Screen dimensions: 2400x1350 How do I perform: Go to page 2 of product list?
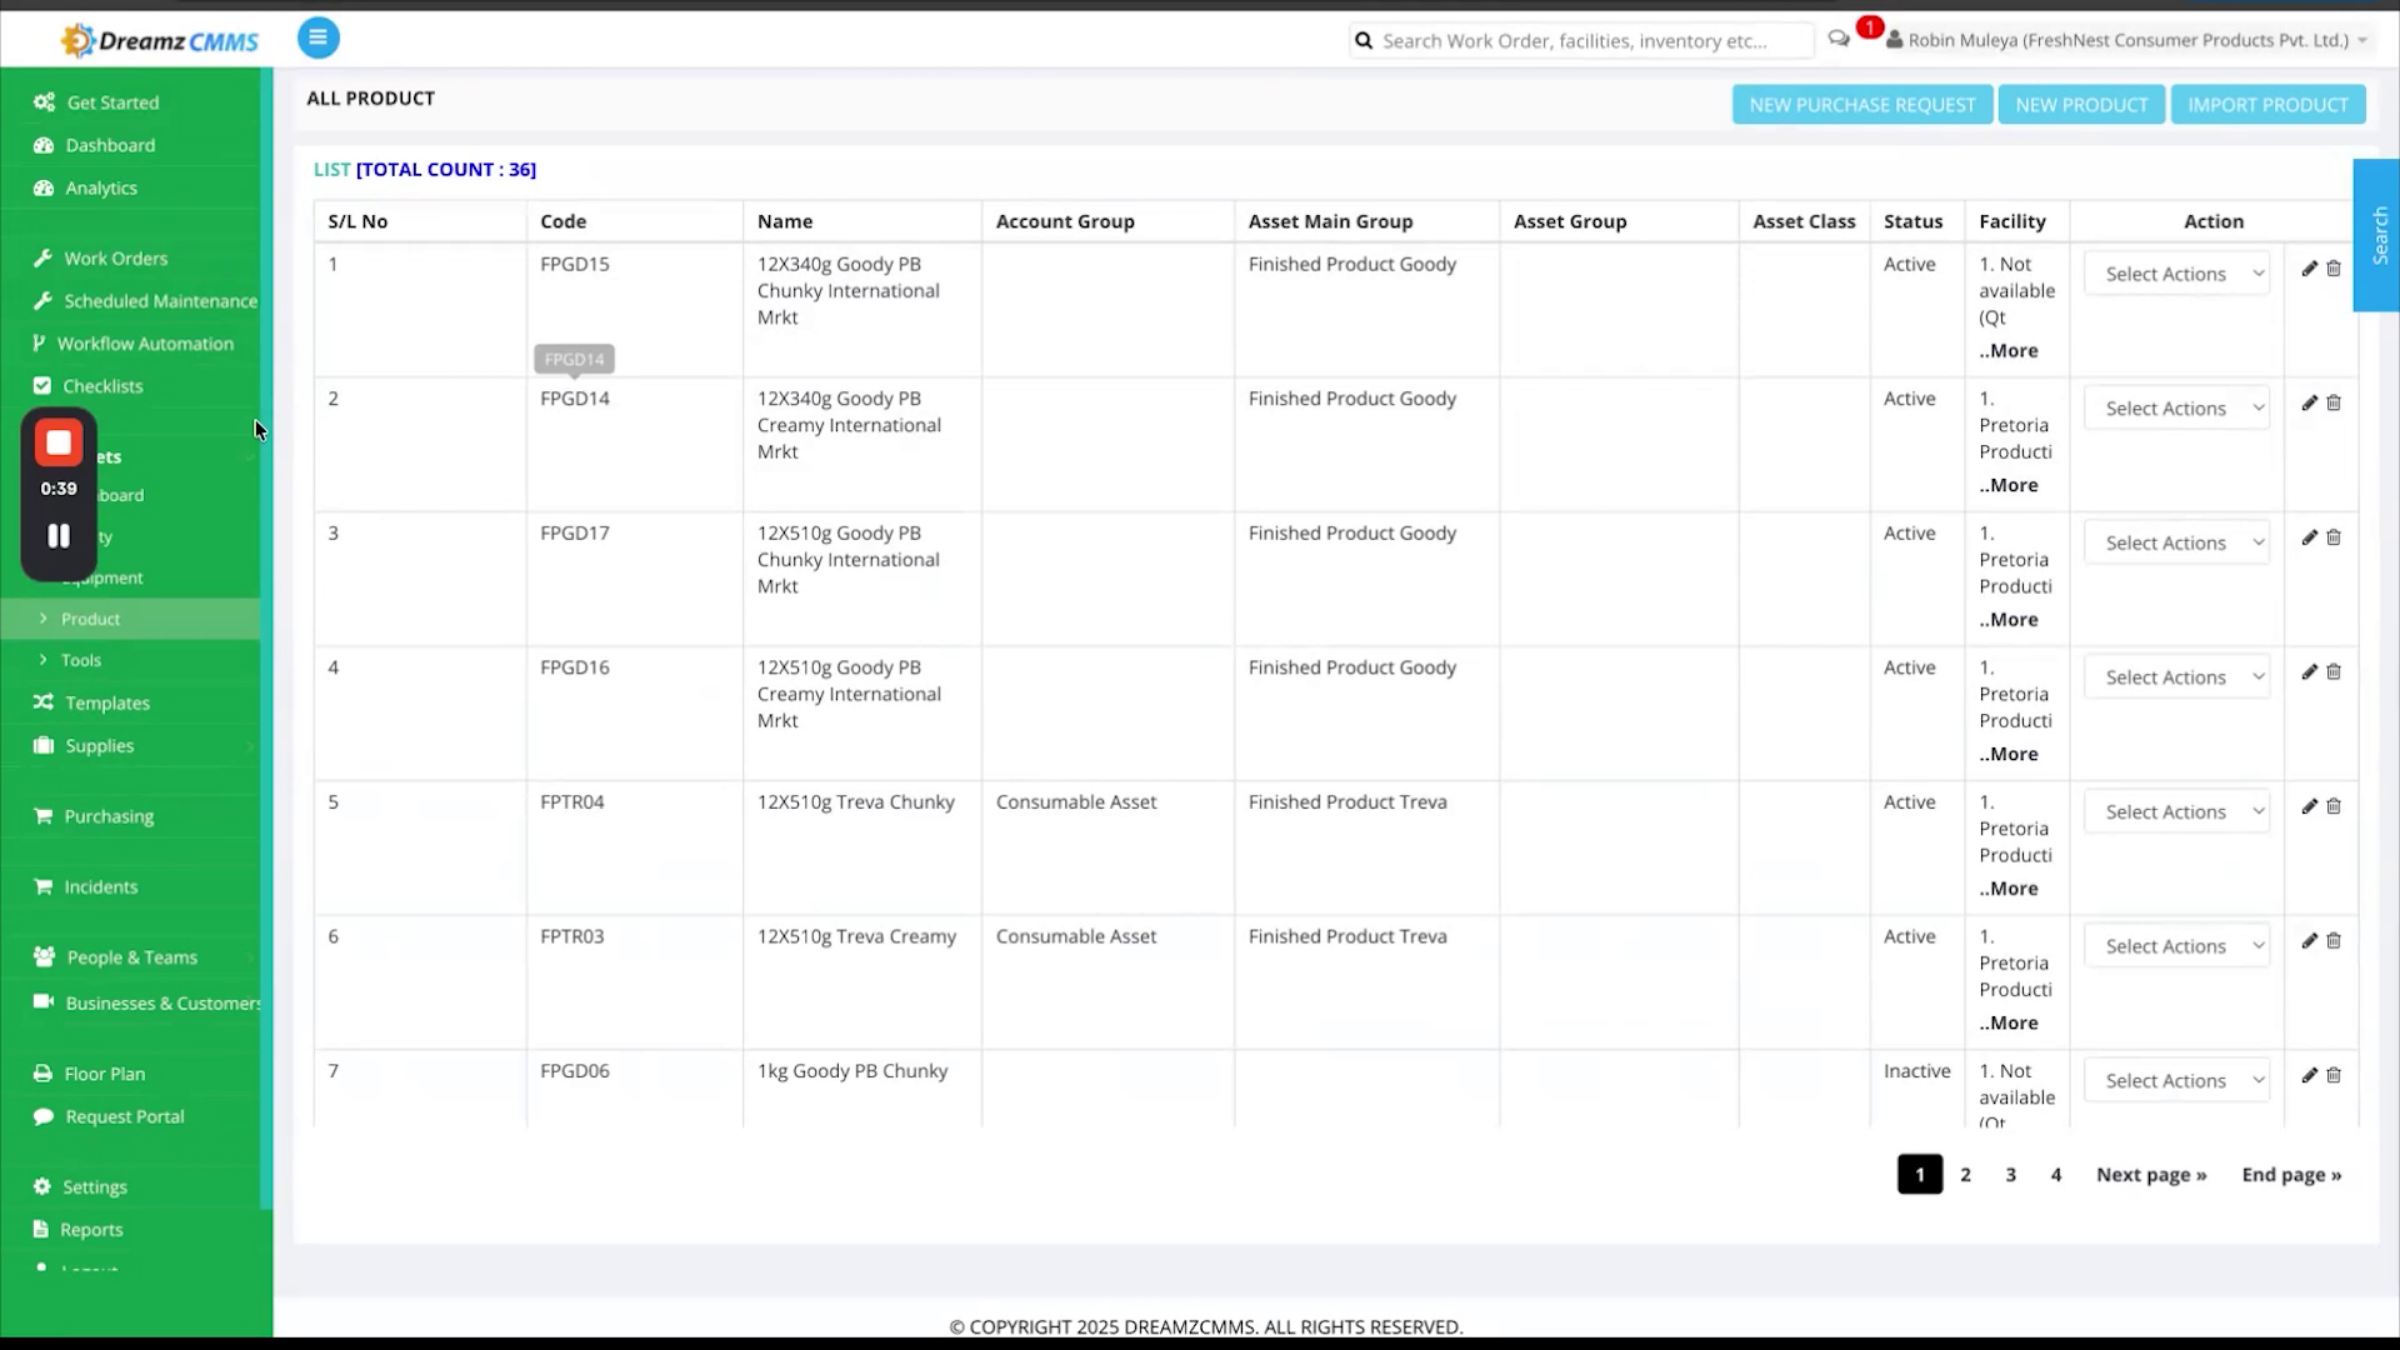(1965, 1175)
